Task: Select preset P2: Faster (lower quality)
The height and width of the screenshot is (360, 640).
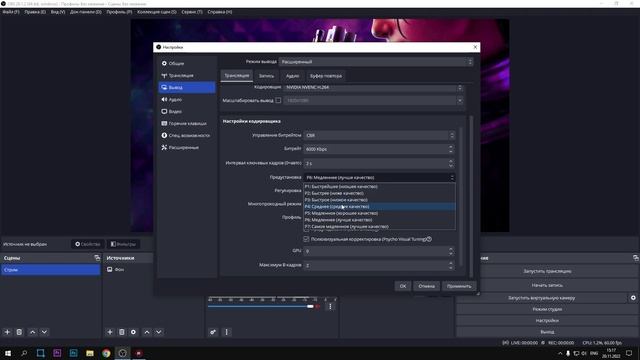Action: tap(380, 193)
